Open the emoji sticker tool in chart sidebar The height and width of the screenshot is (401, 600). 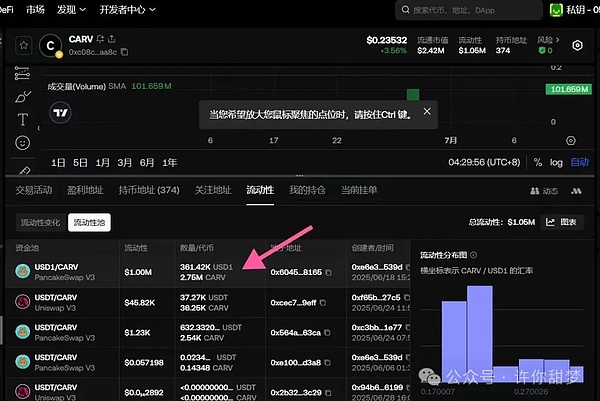click(23, 143)
